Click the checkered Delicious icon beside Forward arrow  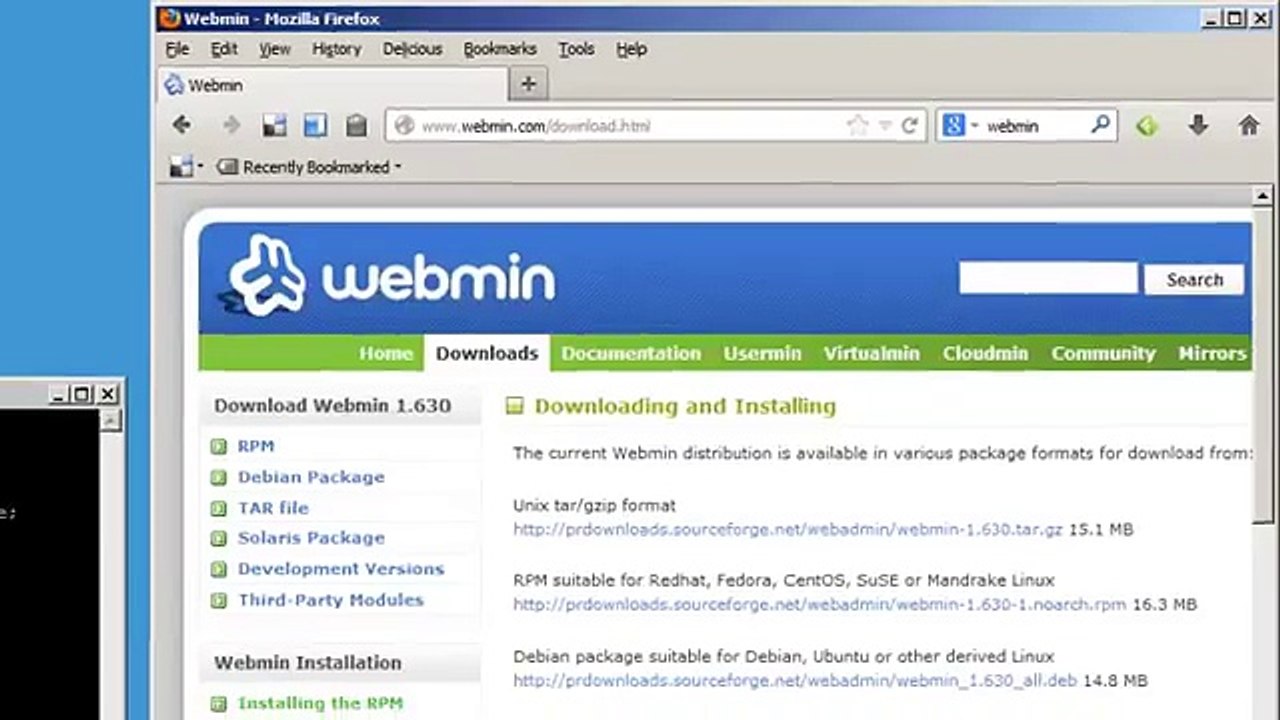point(274,125)
